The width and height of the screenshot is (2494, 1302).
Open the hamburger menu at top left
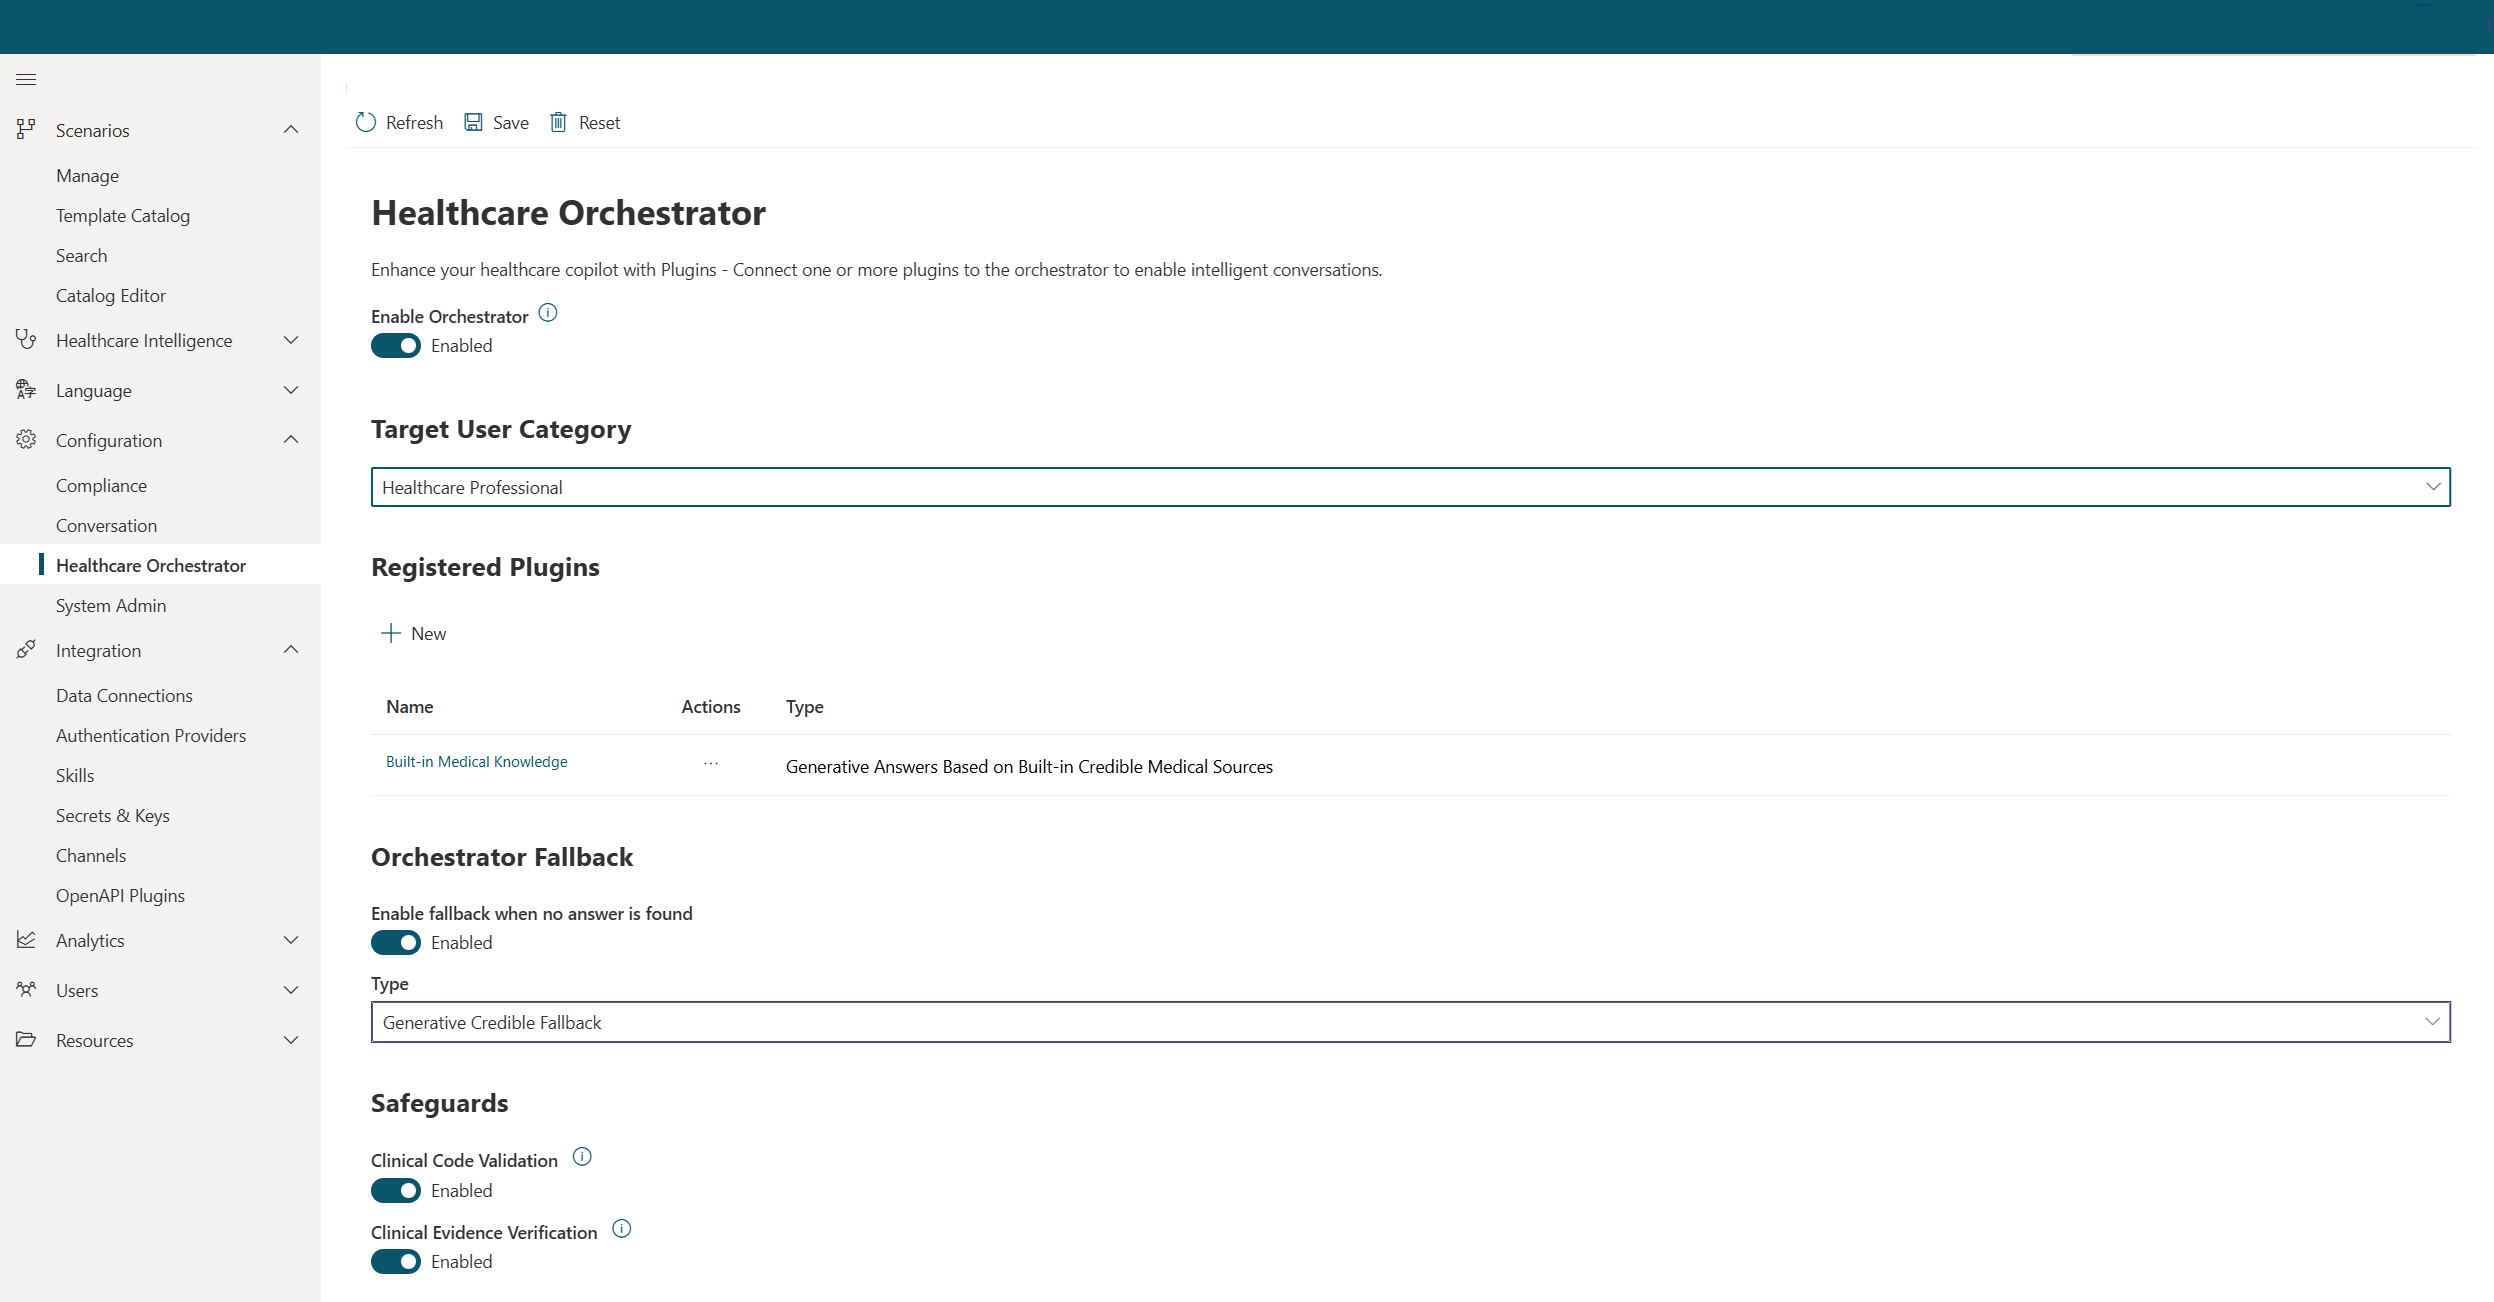coord(26,79)
